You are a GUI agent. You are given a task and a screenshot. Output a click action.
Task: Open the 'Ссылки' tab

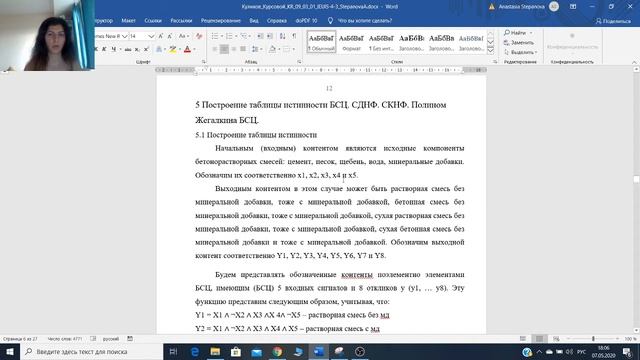(153, 20)
